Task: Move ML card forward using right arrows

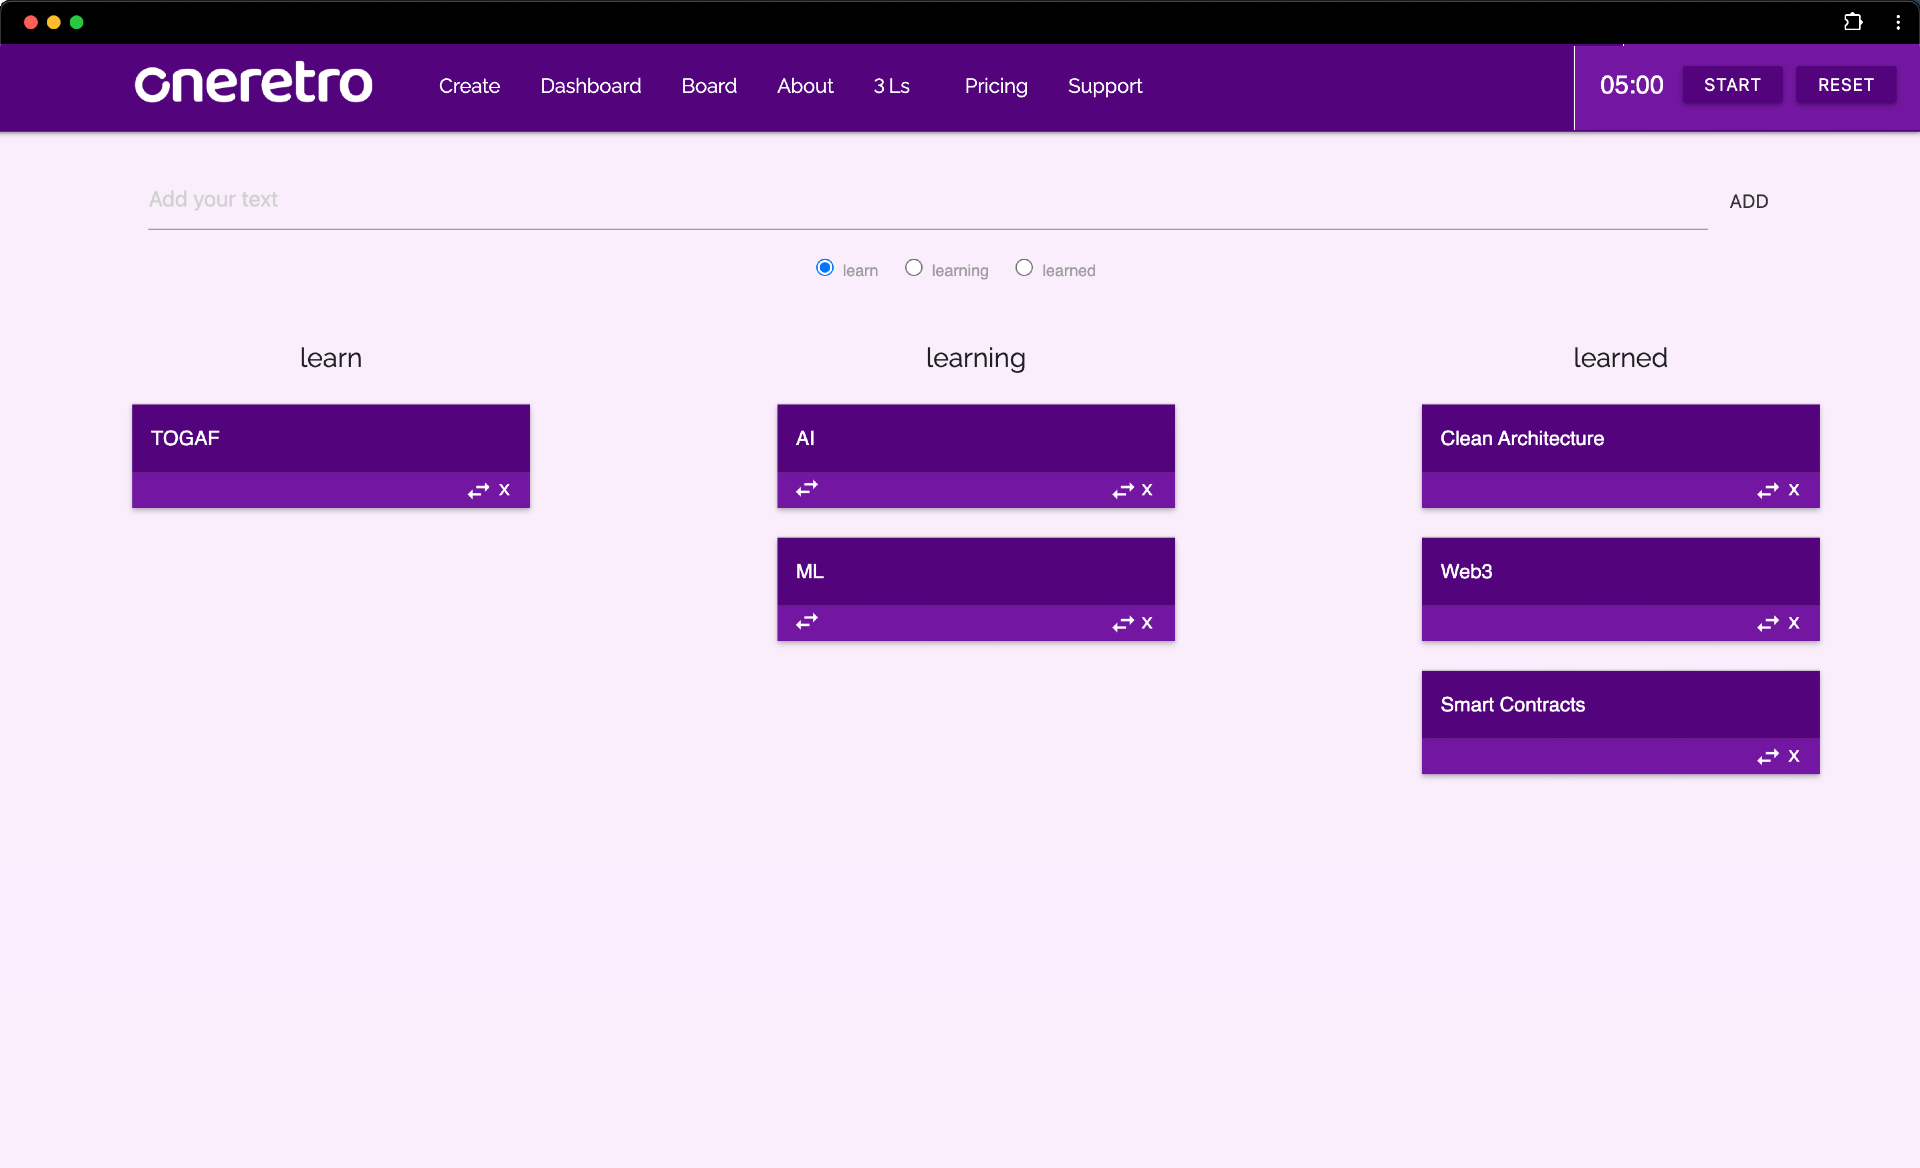Action: (x=1122, y=623)
